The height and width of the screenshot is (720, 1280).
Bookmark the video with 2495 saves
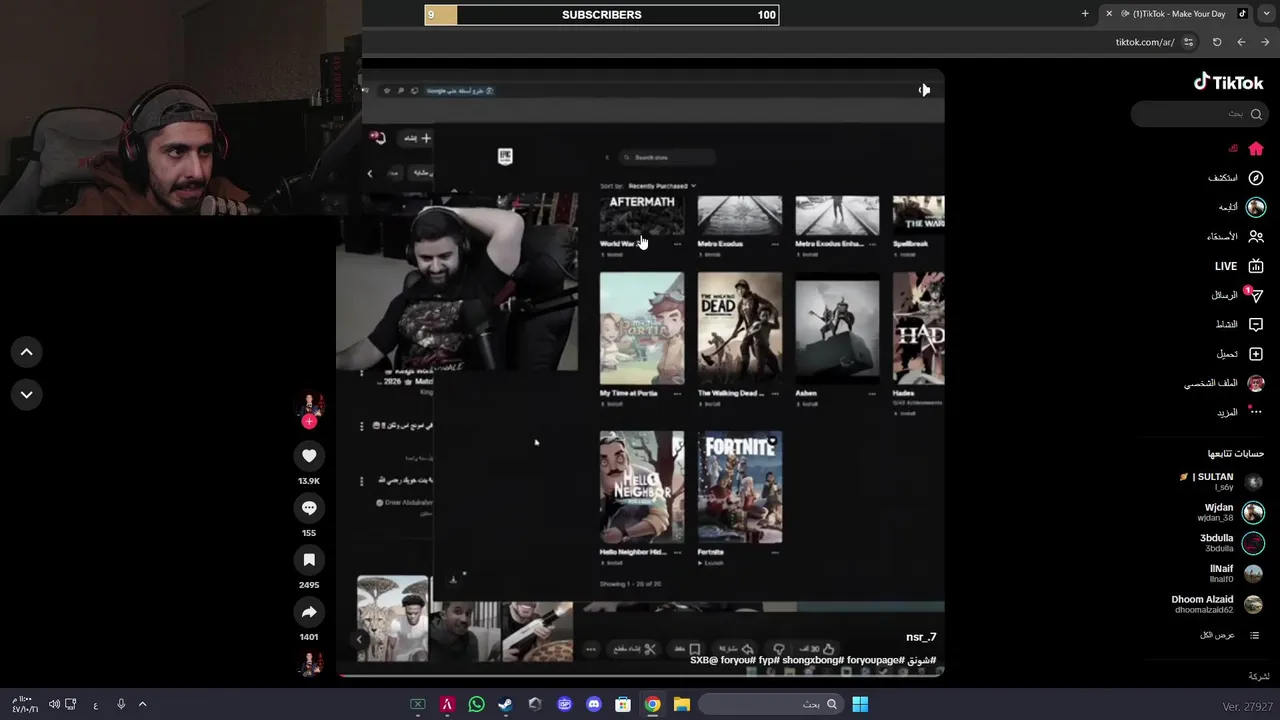[x=309, y=560]
